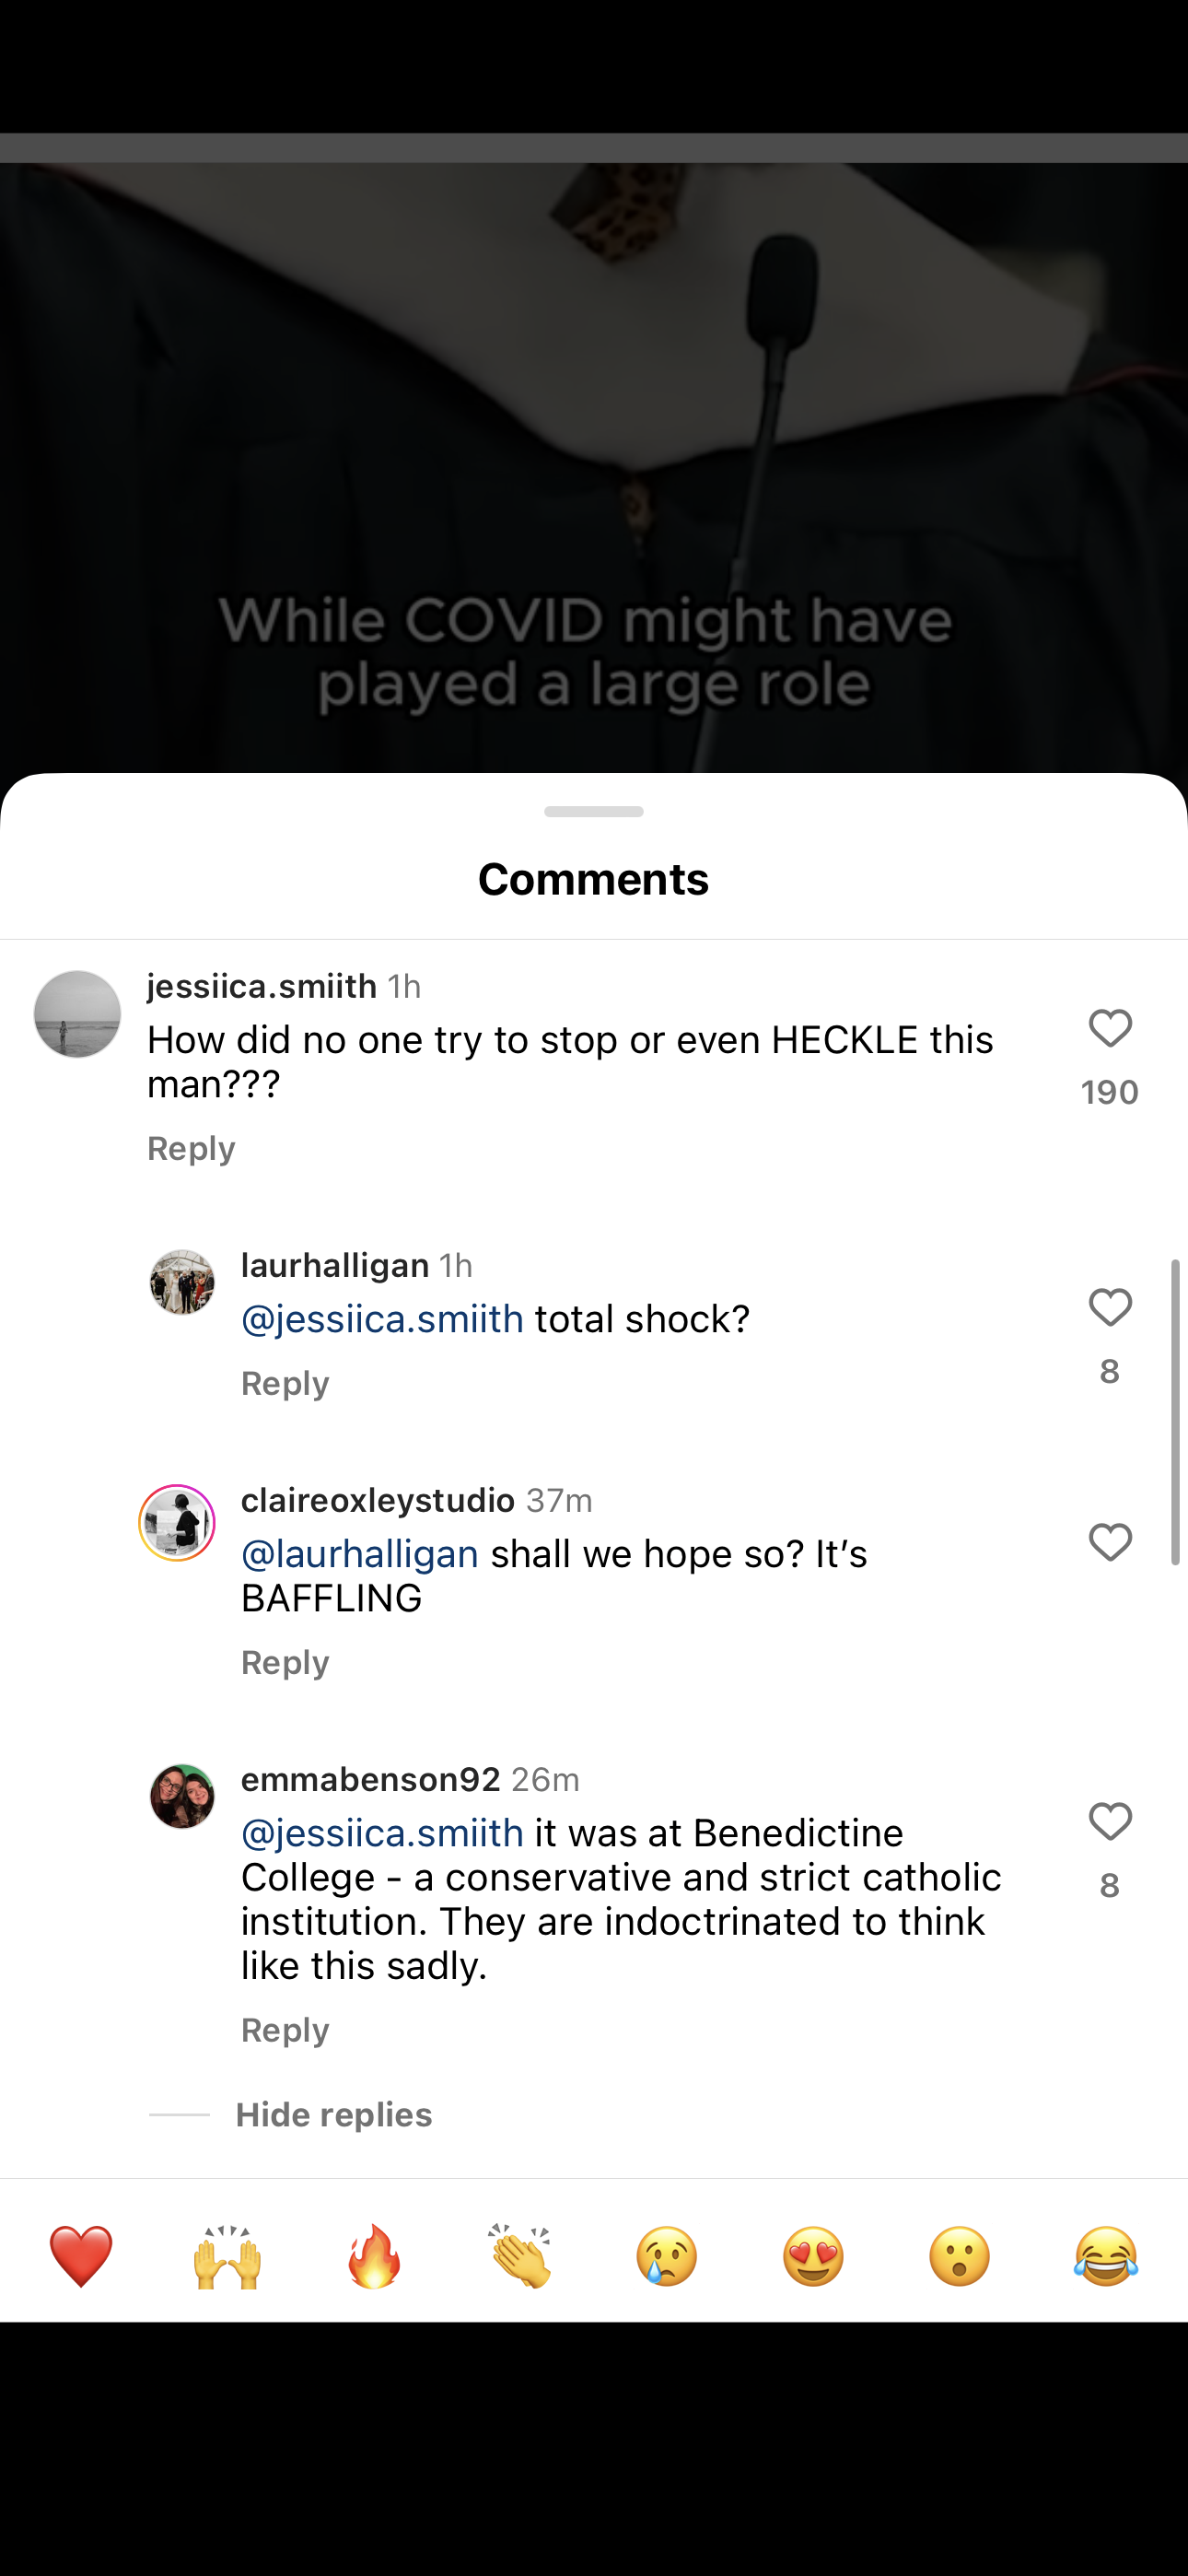Like laurhalligan's reply with the heart

click(1110, 1308)
